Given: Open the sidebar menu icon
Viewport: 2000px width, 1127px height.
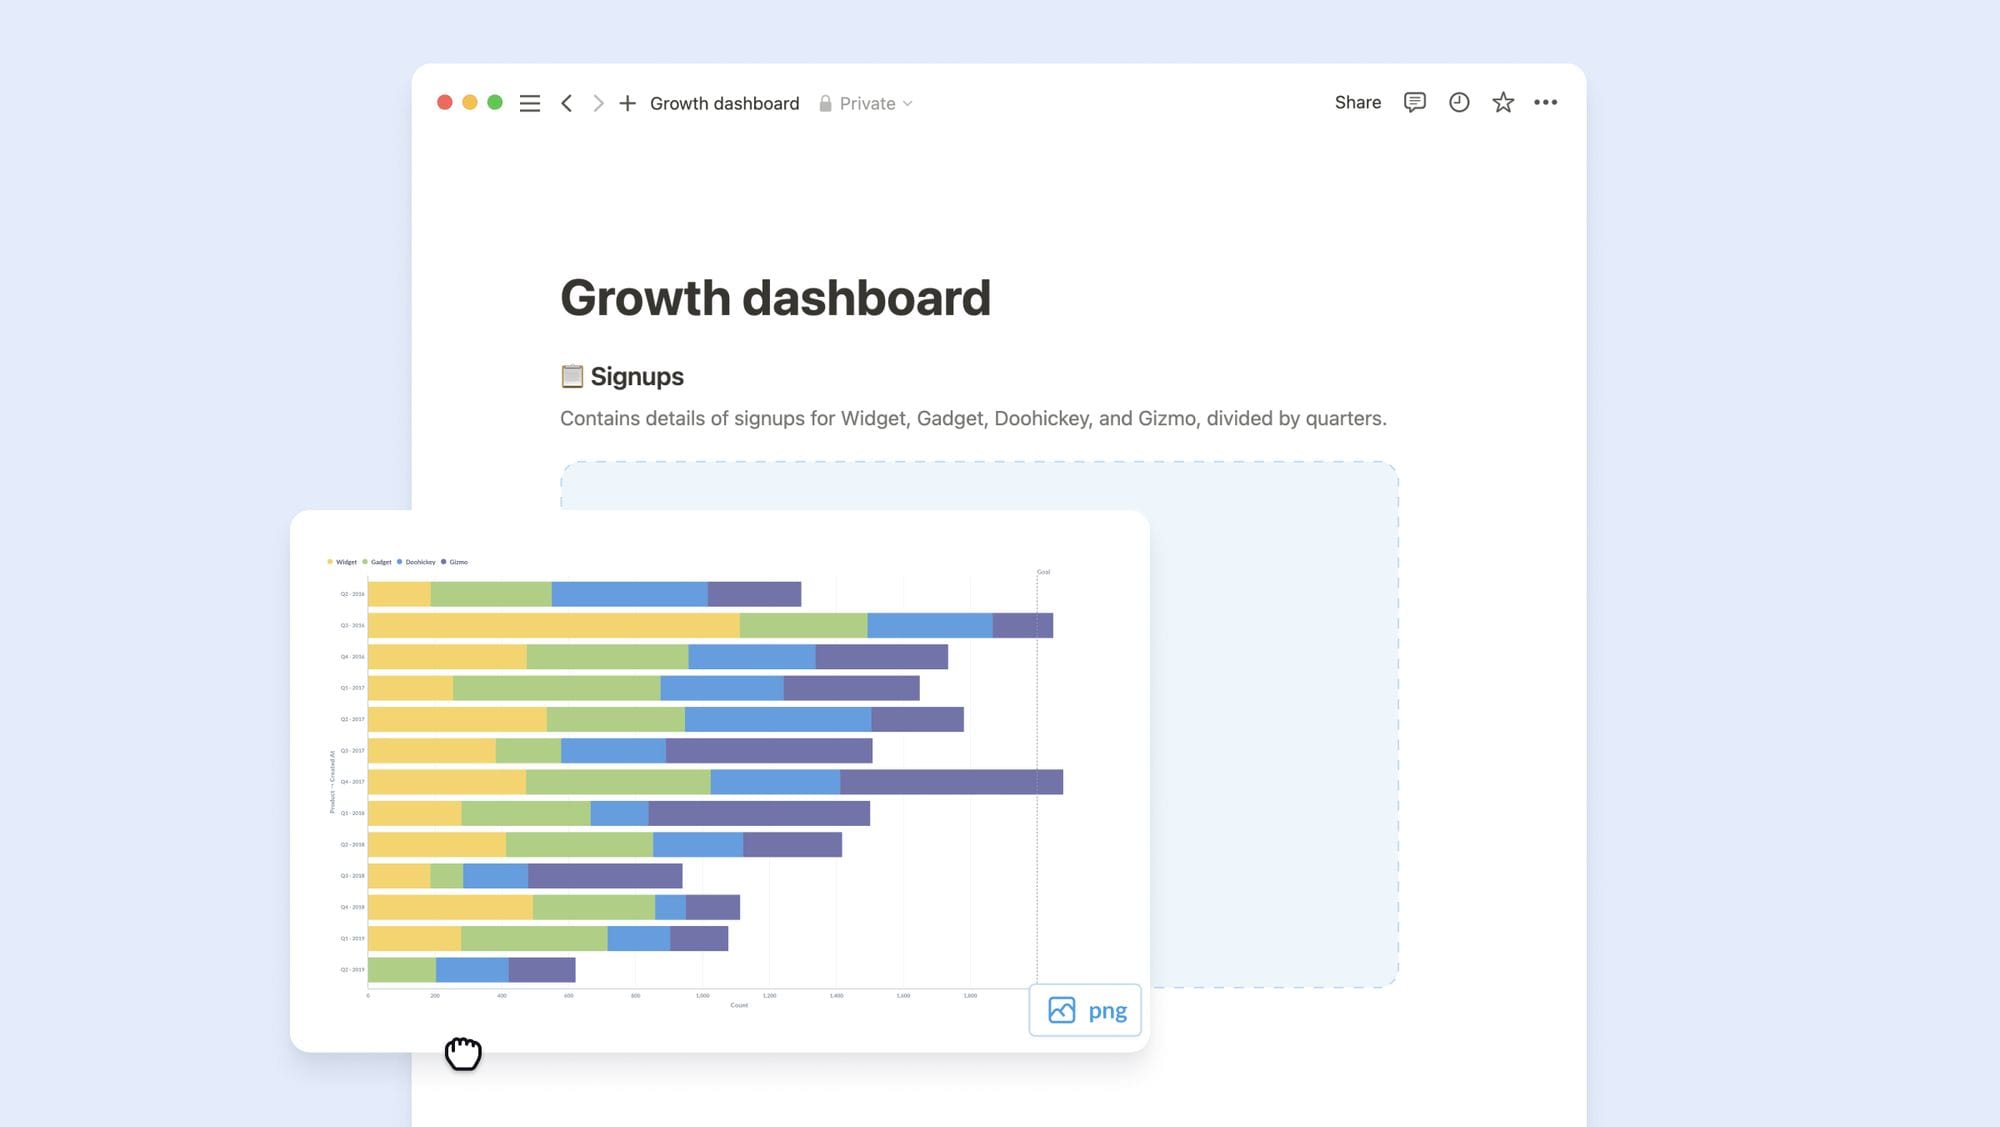Looking at the screenshot, I should 530,102.
